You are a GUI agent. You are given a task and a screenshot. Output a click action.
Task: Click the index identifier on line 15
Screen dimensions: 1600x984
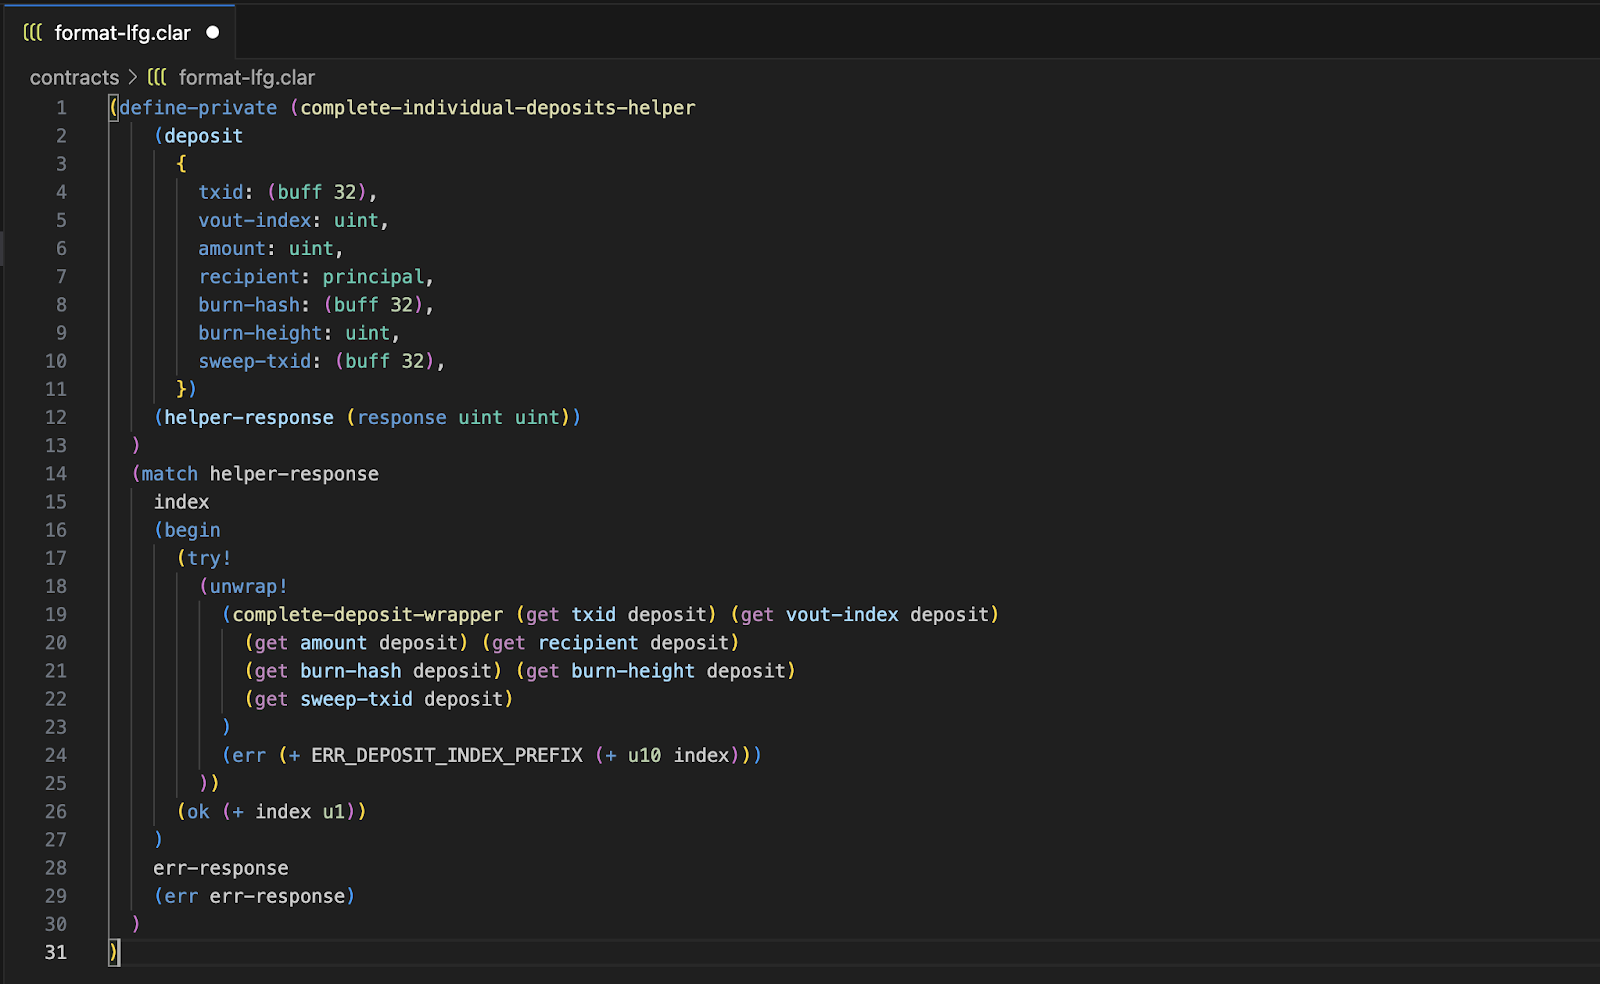(181, 502)
